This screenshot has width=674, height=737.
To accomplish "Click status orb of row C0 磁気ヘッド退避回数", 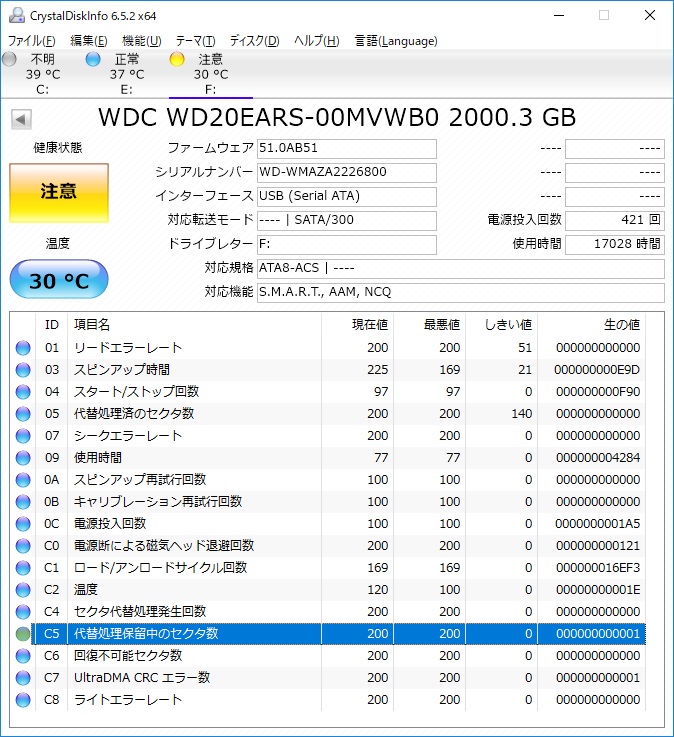I will [23, 546].
